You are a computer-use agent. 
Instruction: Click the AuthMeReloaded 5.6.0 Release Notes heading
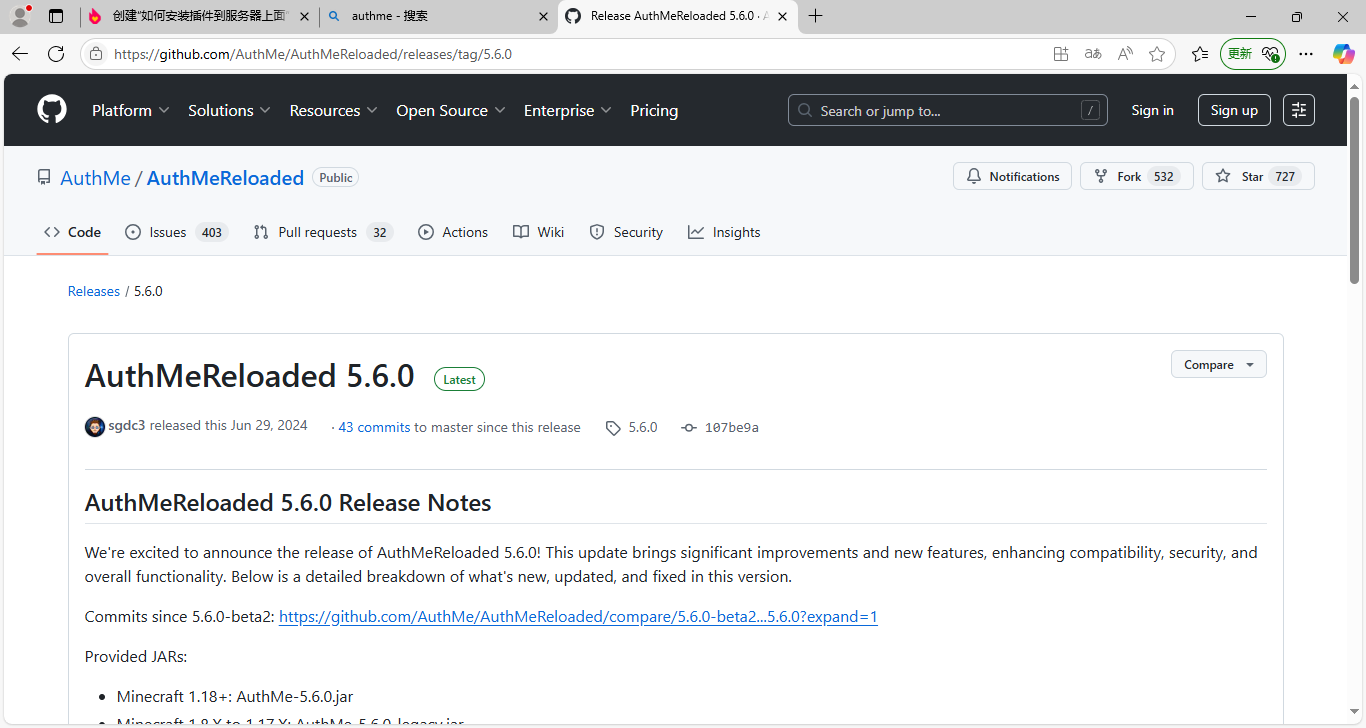tap(288, 503)
